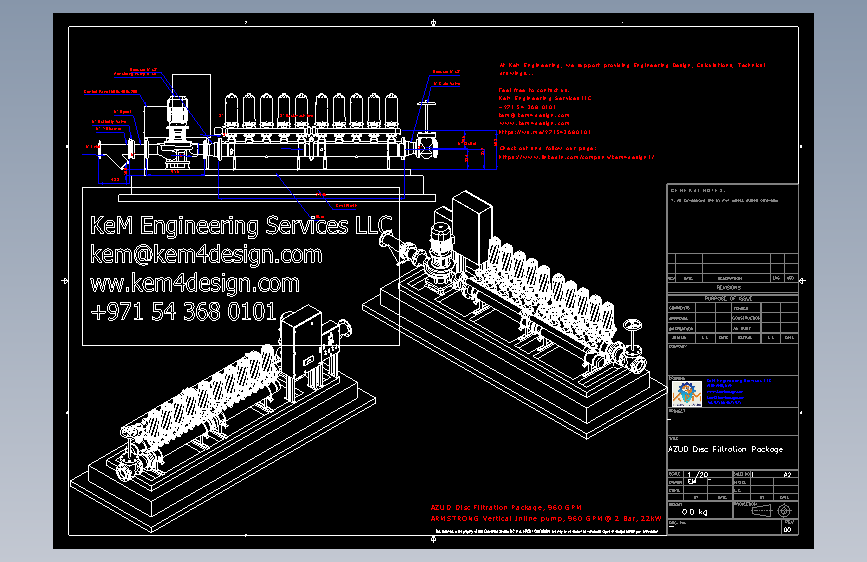Viewport: 867px width, 562px height.
Task: Click the red 'kem@kem4design.com' email line
Action: [534, 115]
